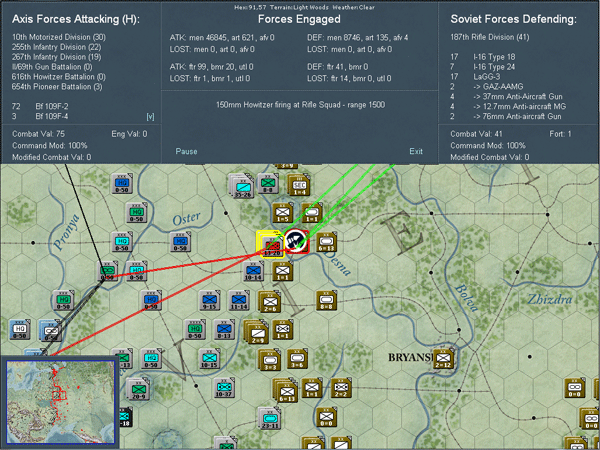Select the green Axis 20-9 infantry stack

click(x=137, y=390)
